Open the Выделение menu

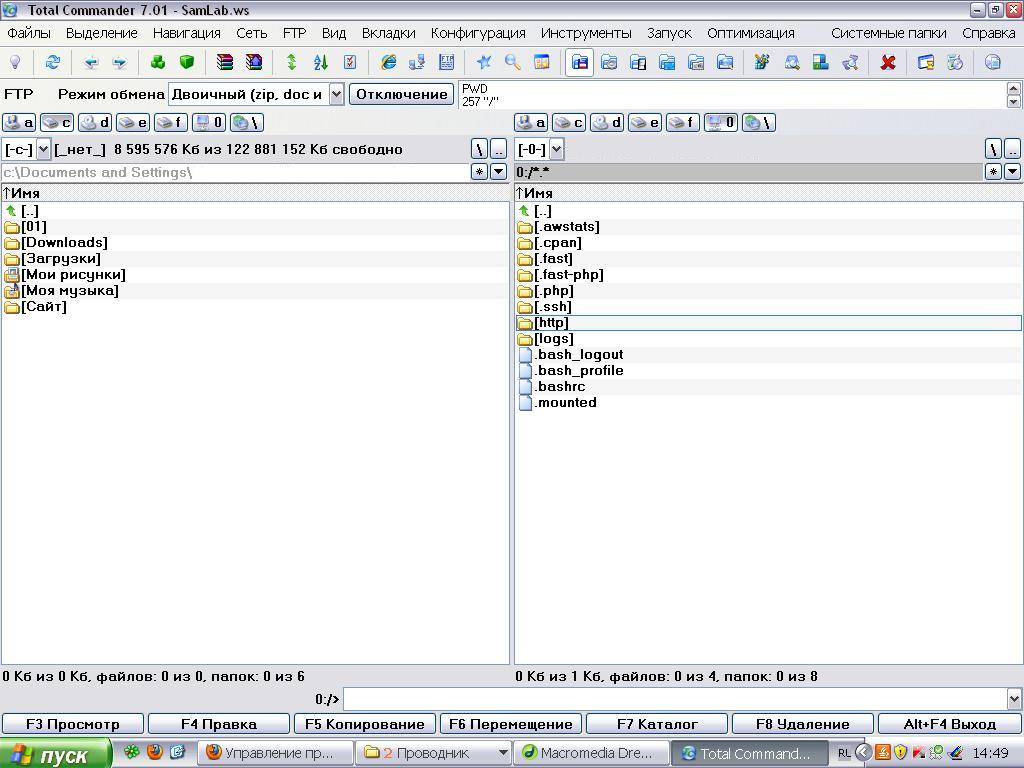(x=102, y=33)
